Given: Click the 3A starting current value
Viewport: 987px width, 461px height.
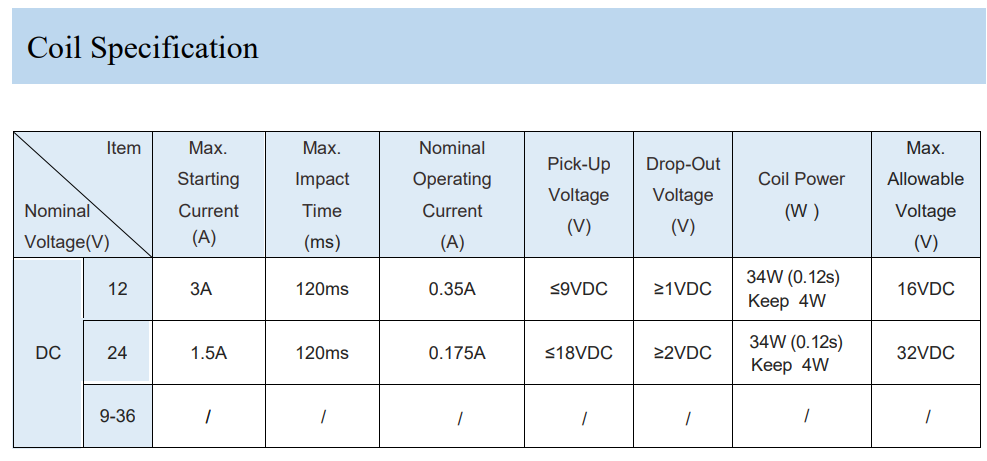Looking at the screenshot, I should click(x=201, y=289).
